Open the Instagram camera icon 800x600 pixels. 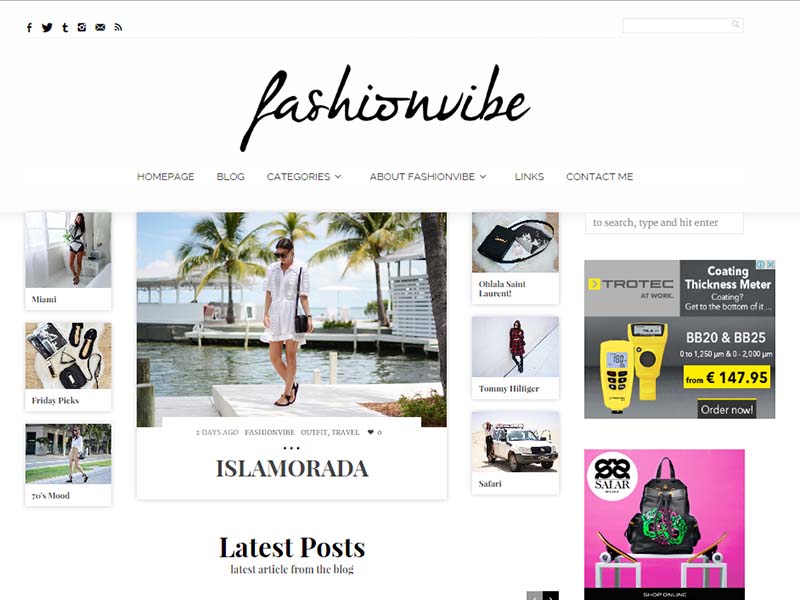tap(82, 28)
